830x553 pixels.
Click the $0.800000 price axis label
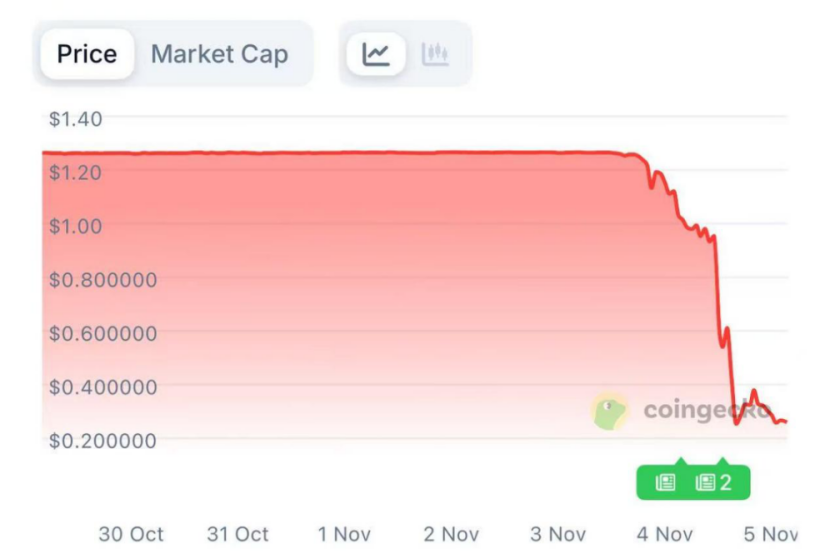click(x=103, y=280)
